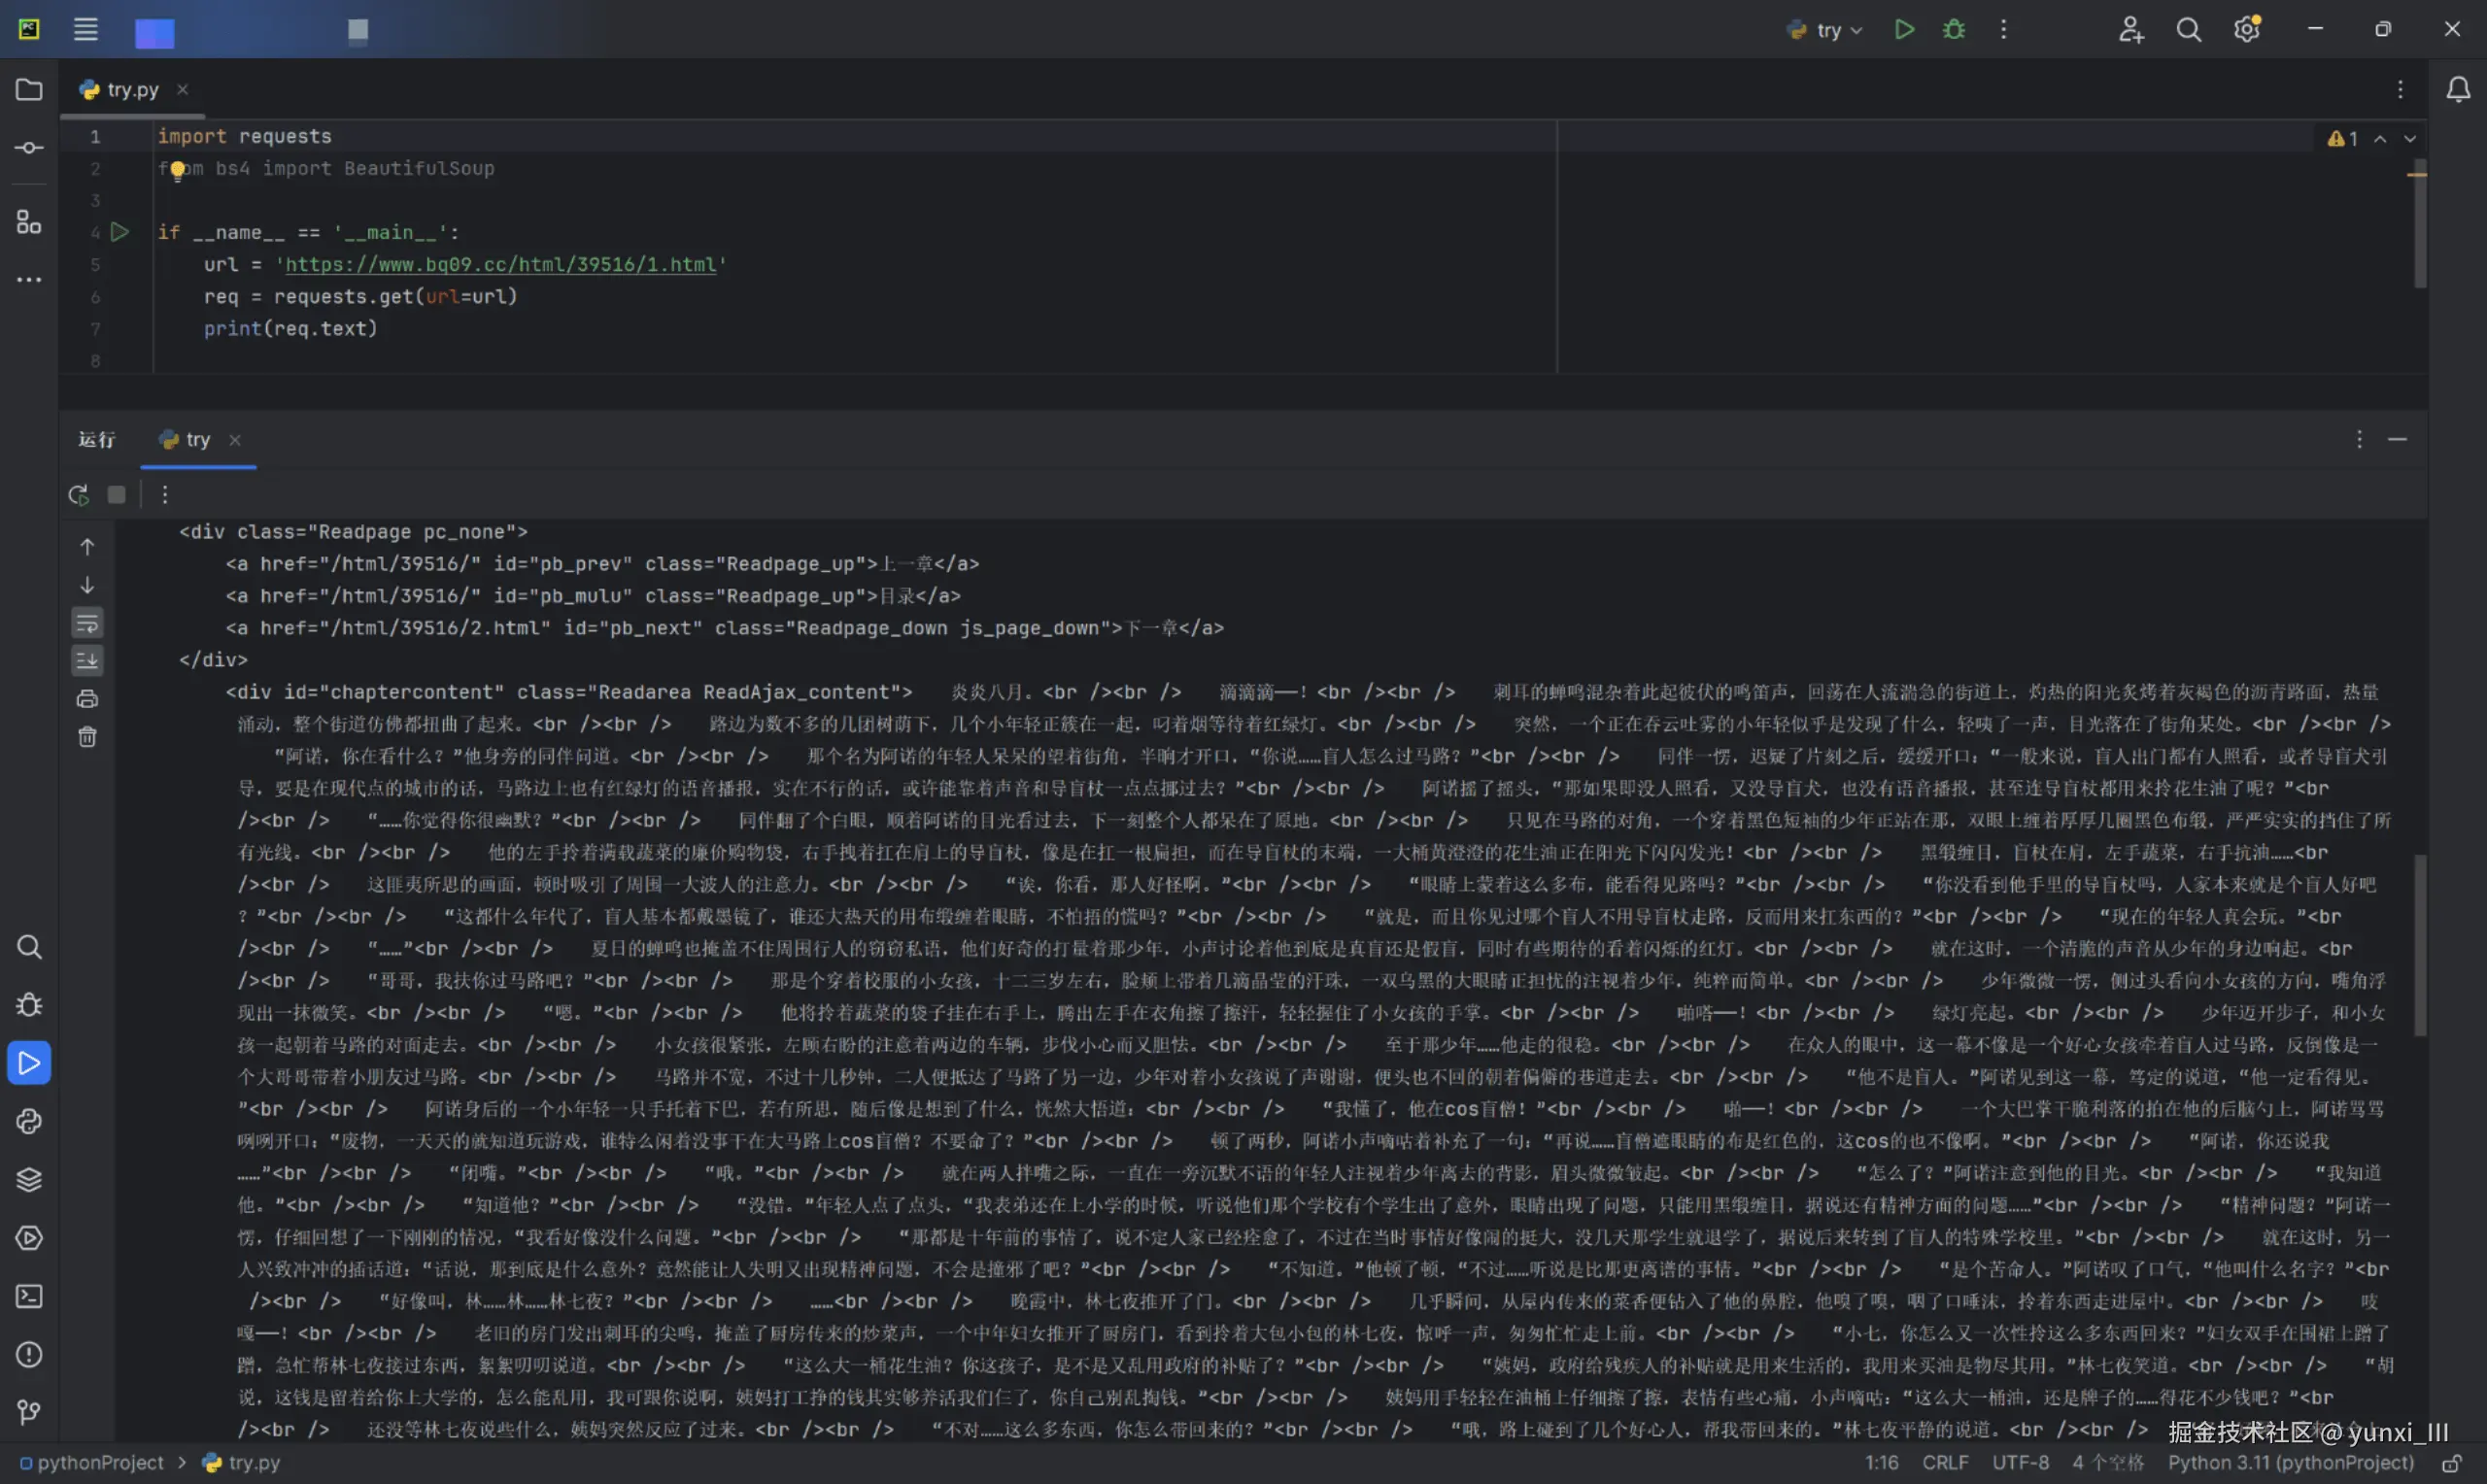Open the Python 3.11 interpreter selector
The image size is (2487, 1484).
tap(2290, 1463)
